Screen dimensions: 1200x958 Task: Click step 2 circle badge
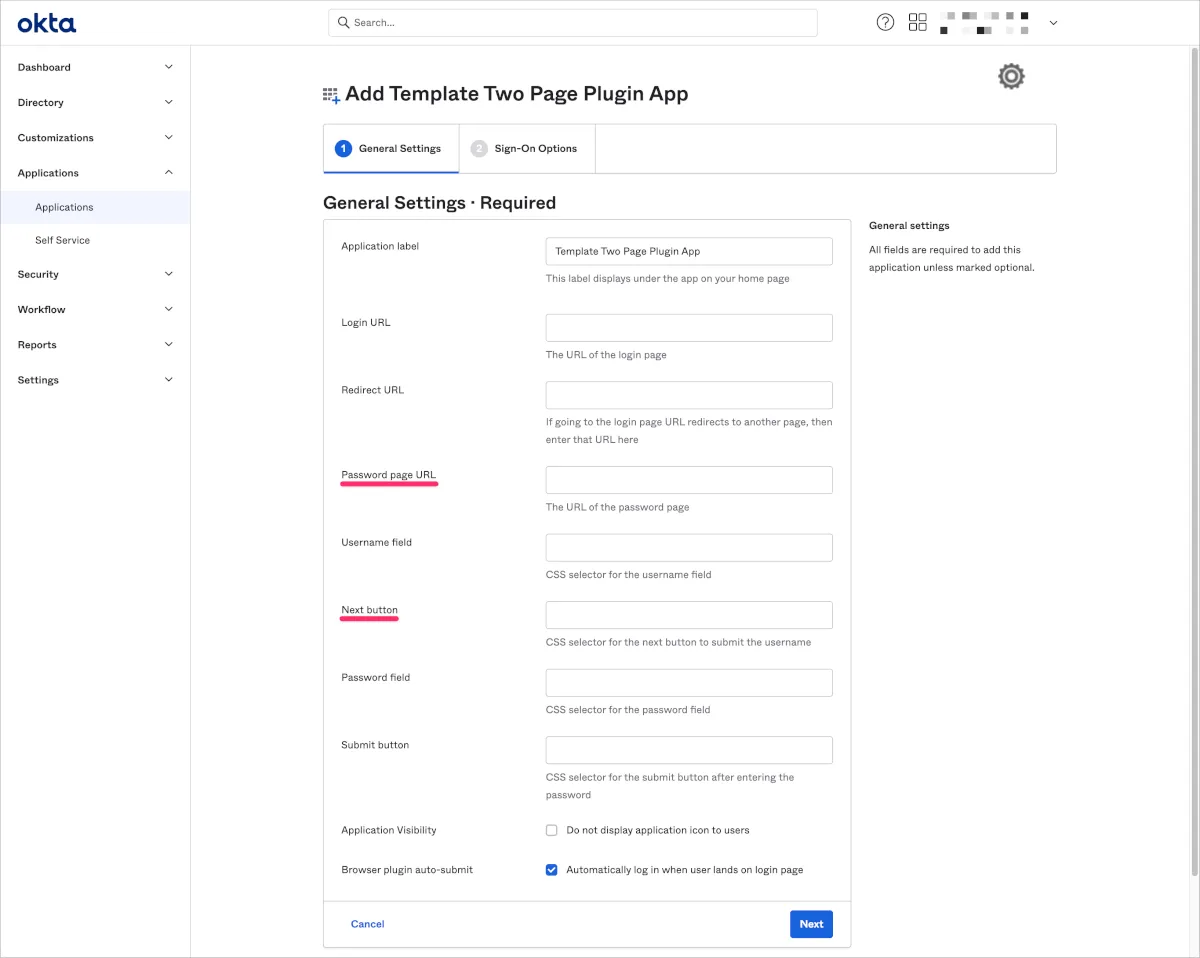479,149
